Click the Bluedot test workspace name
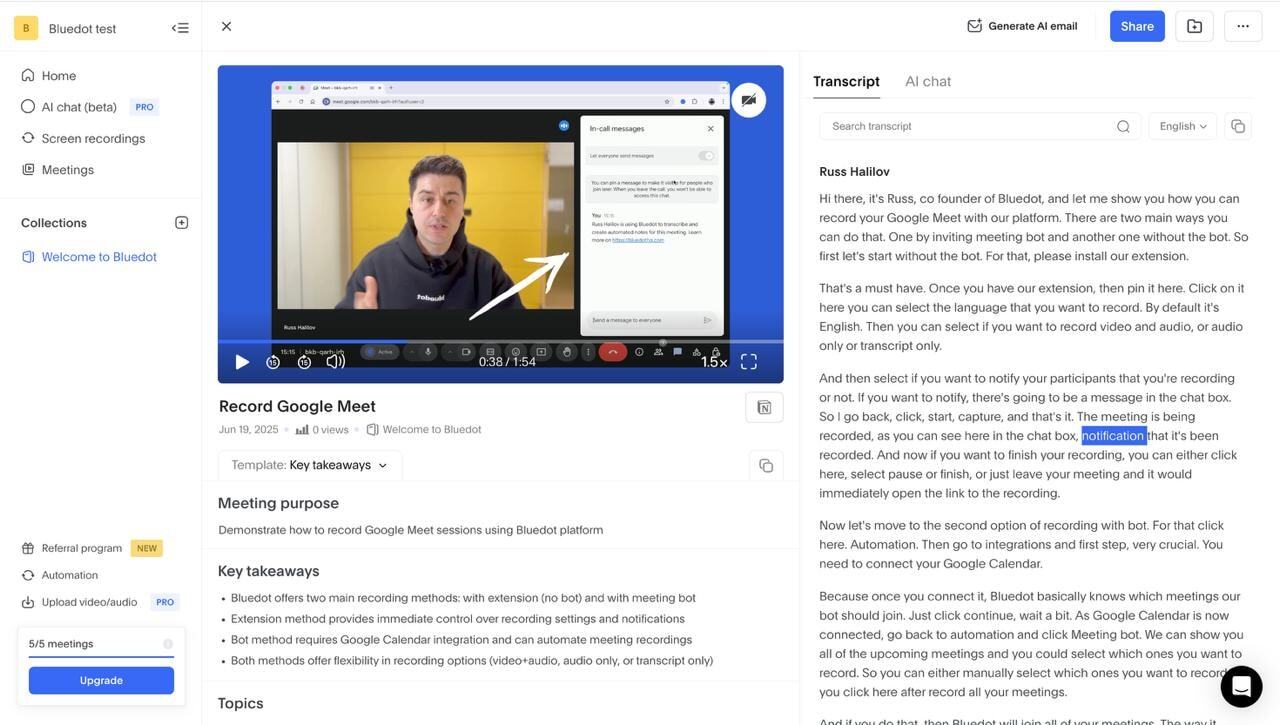The image size is (1280, 725). click(x=82, y=28)
